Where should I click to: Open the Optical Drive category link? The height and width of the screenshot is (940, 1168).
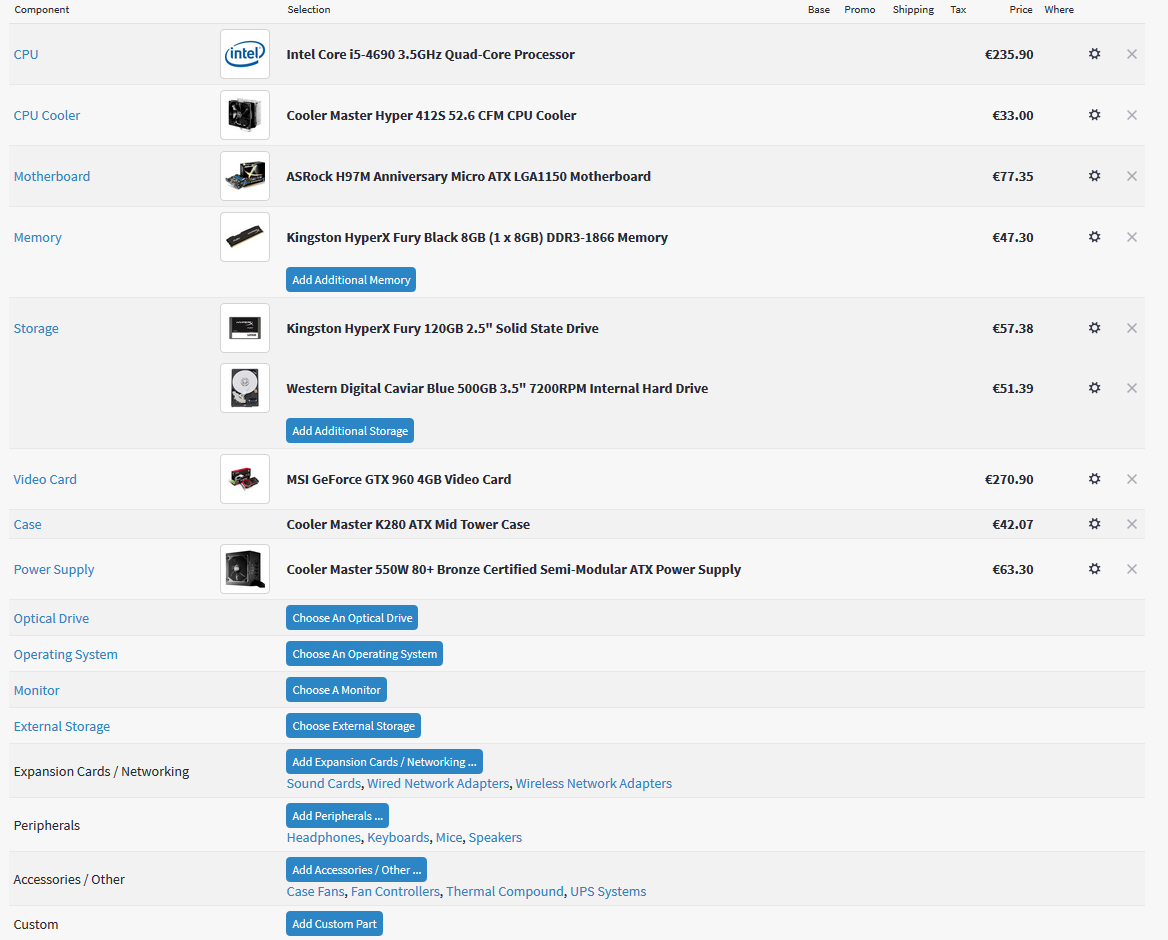[51, 618]
